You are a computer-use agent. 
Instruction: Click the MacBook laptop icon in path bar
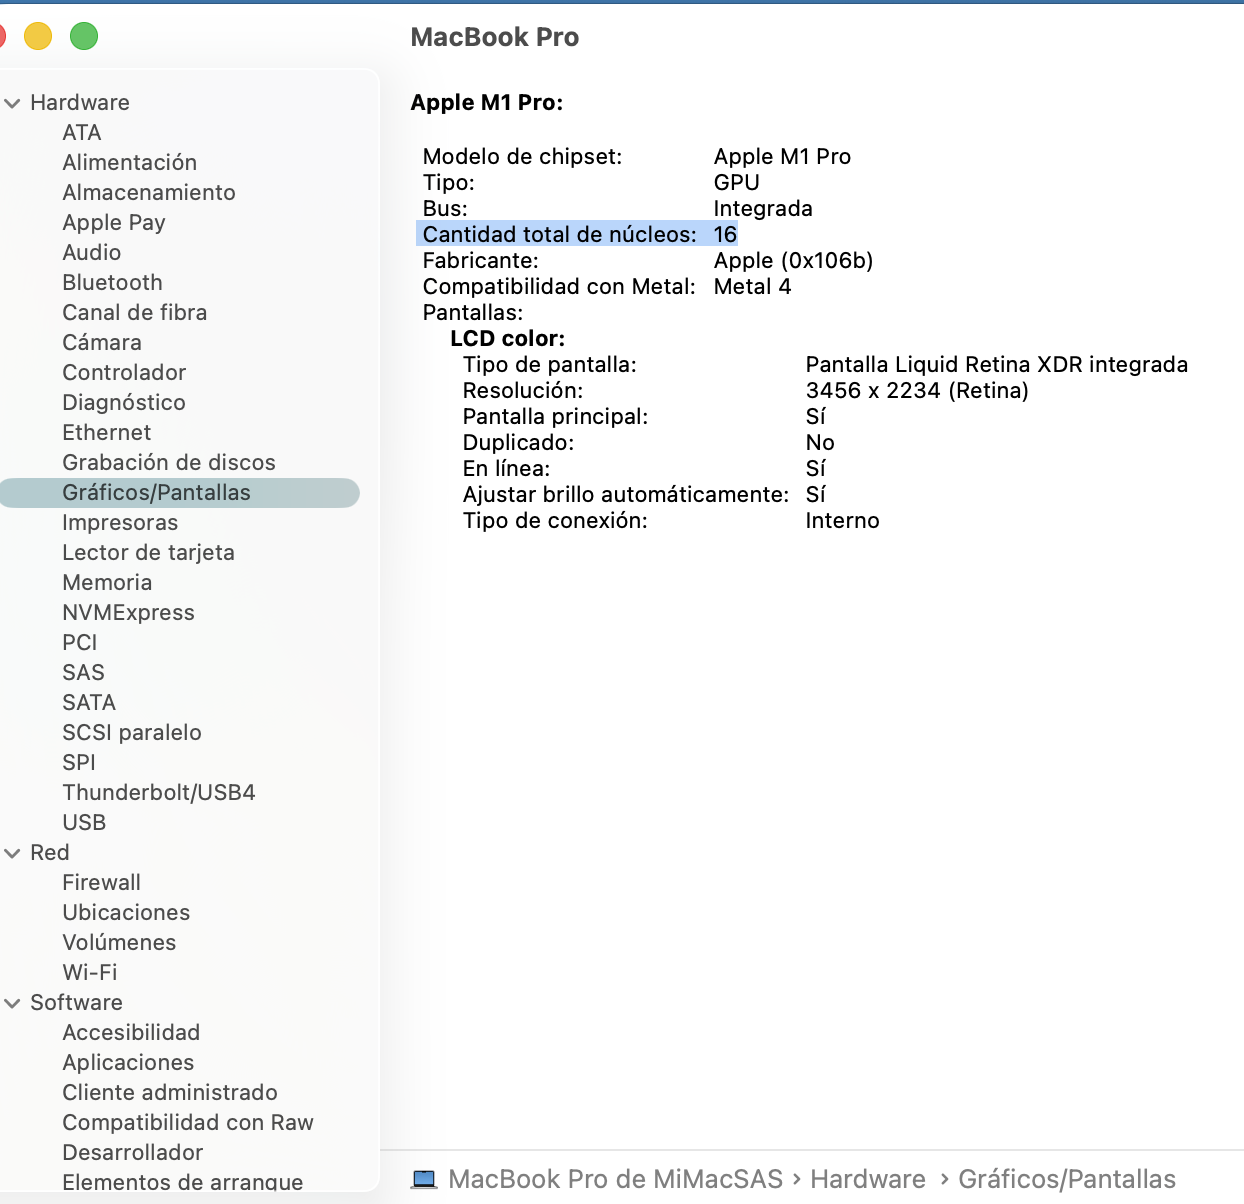pos(425,1179)
